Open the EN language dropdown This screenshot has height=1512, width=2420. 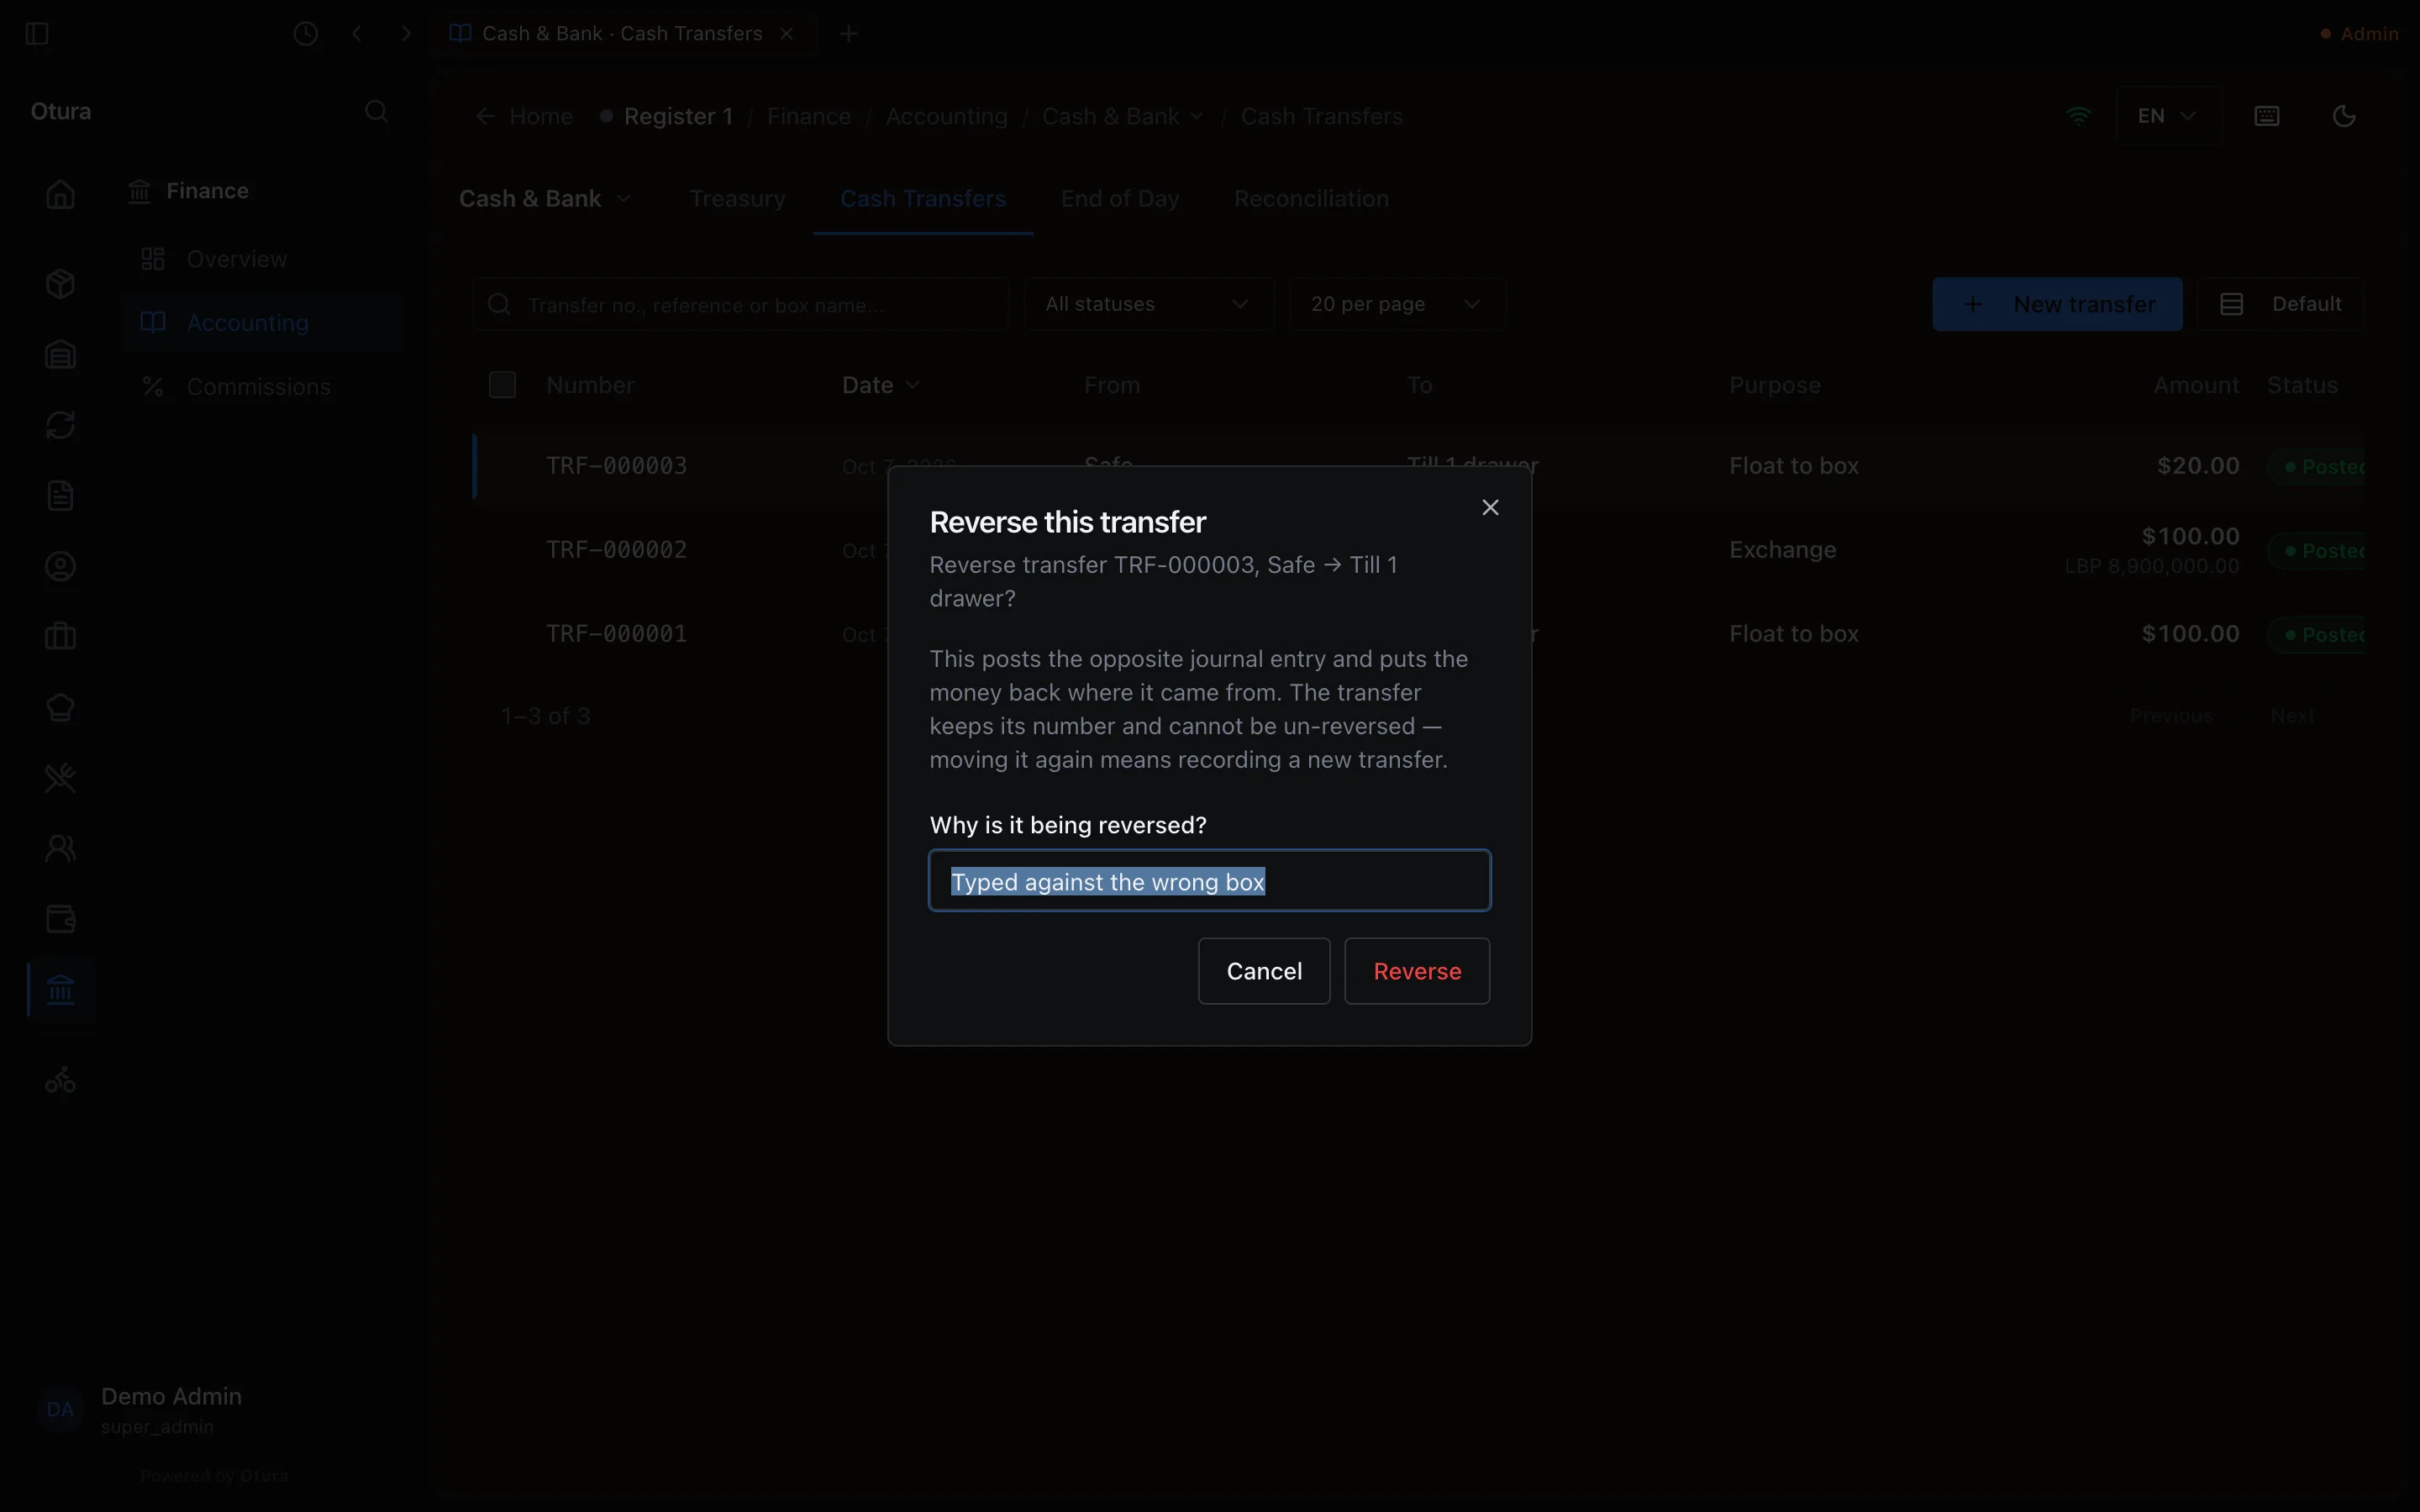tap(2168, 116)
